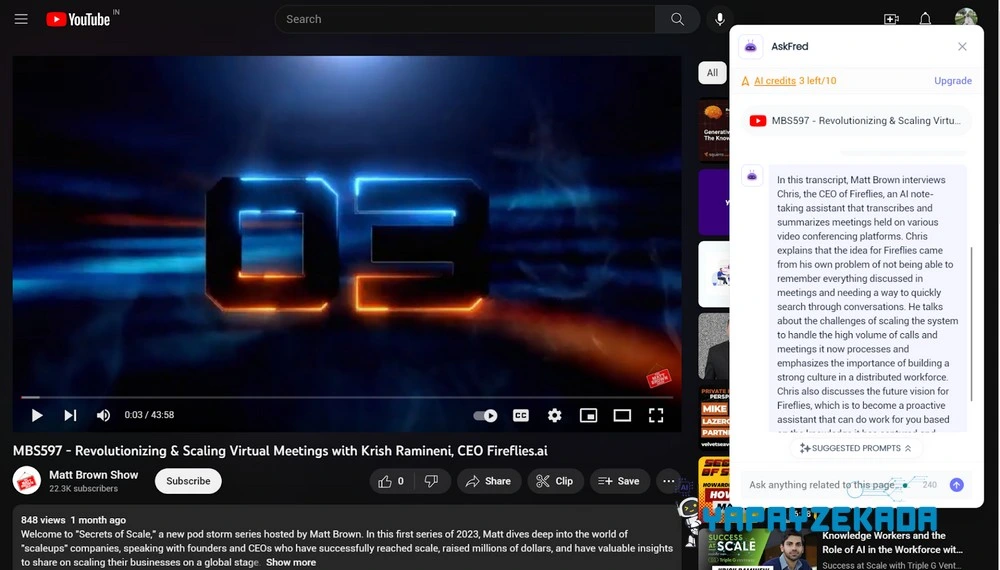Create a clip with Clip button

click(555, 481)
